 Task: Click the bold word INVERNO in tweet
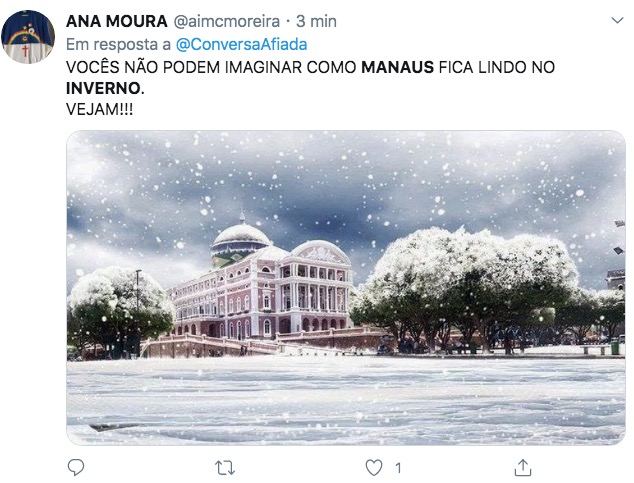[x=105, y=89]
